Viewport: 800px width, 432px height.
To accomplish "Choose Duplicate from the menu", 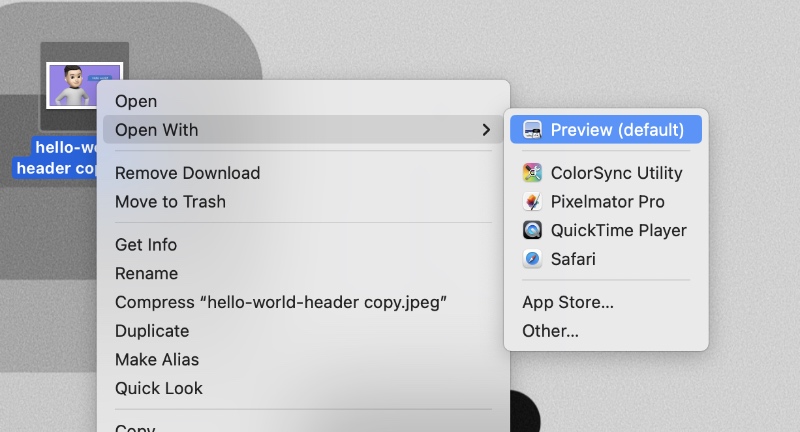I will click(x=152, y=331).
